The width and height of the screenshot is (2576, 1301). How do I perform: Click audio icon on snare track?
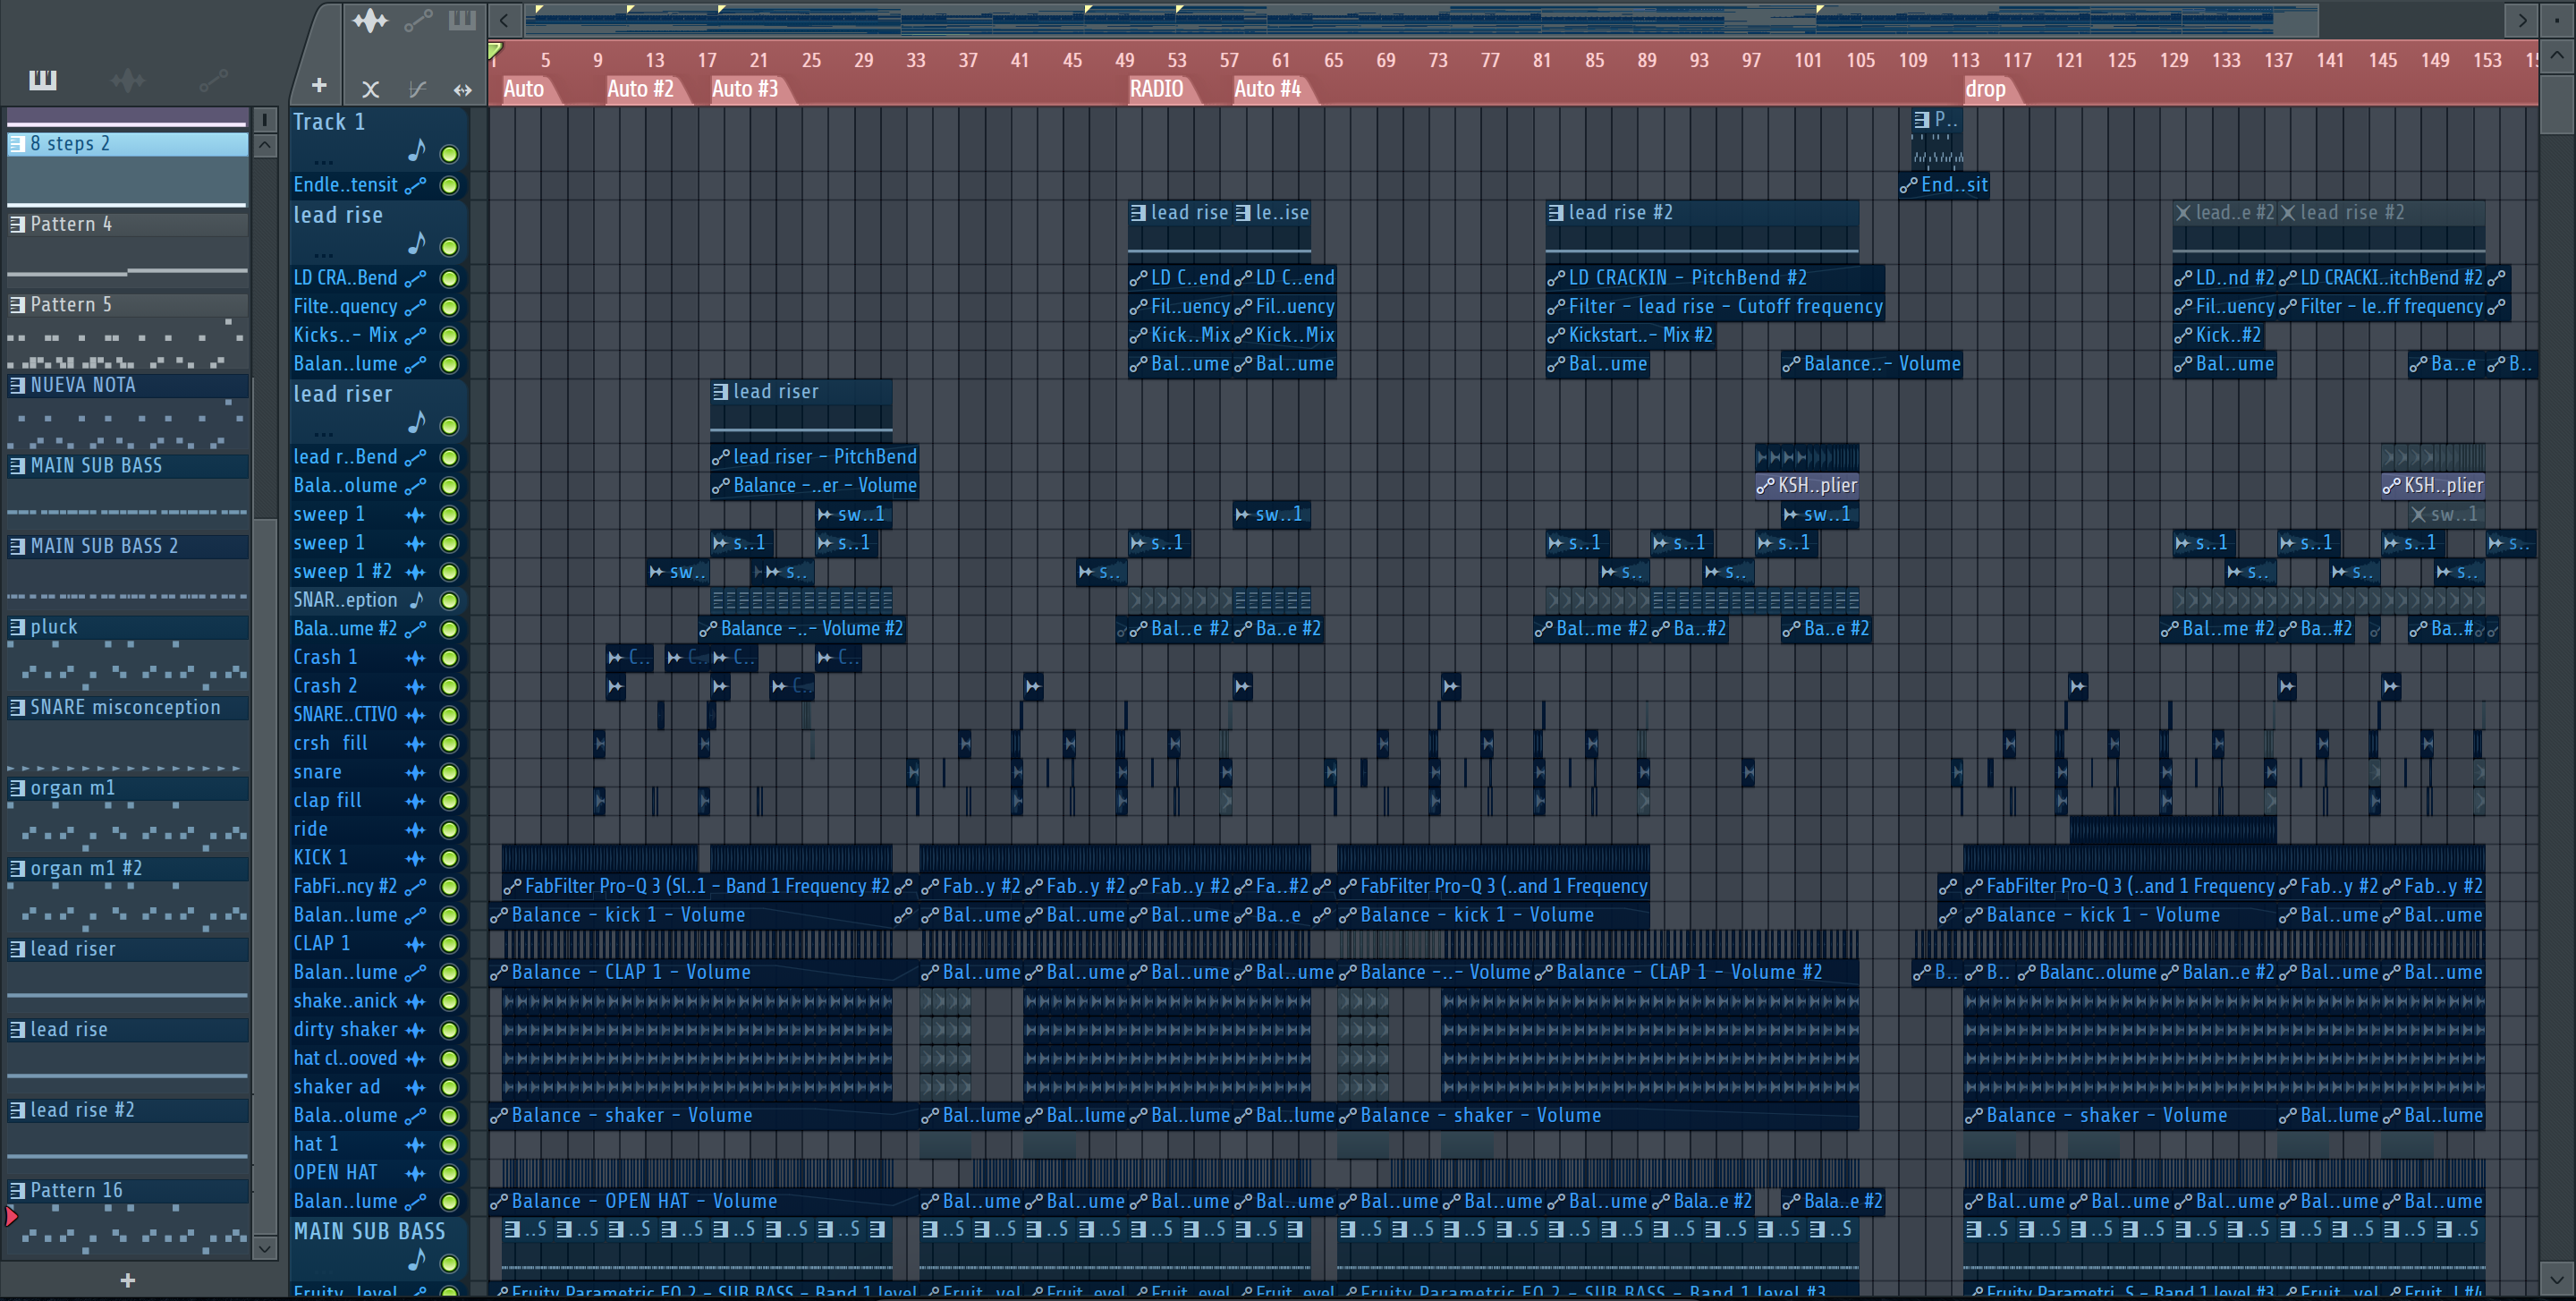tap(415, 772)
